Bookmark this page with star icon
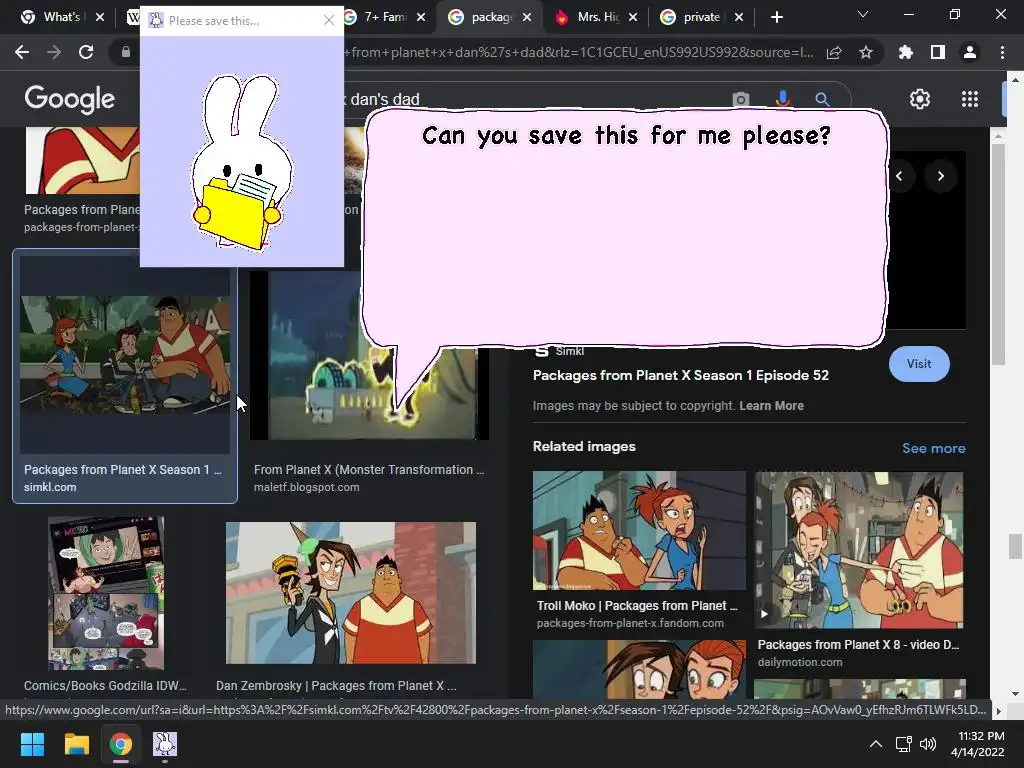The image size is (1024, 768). tap(866, 52)
